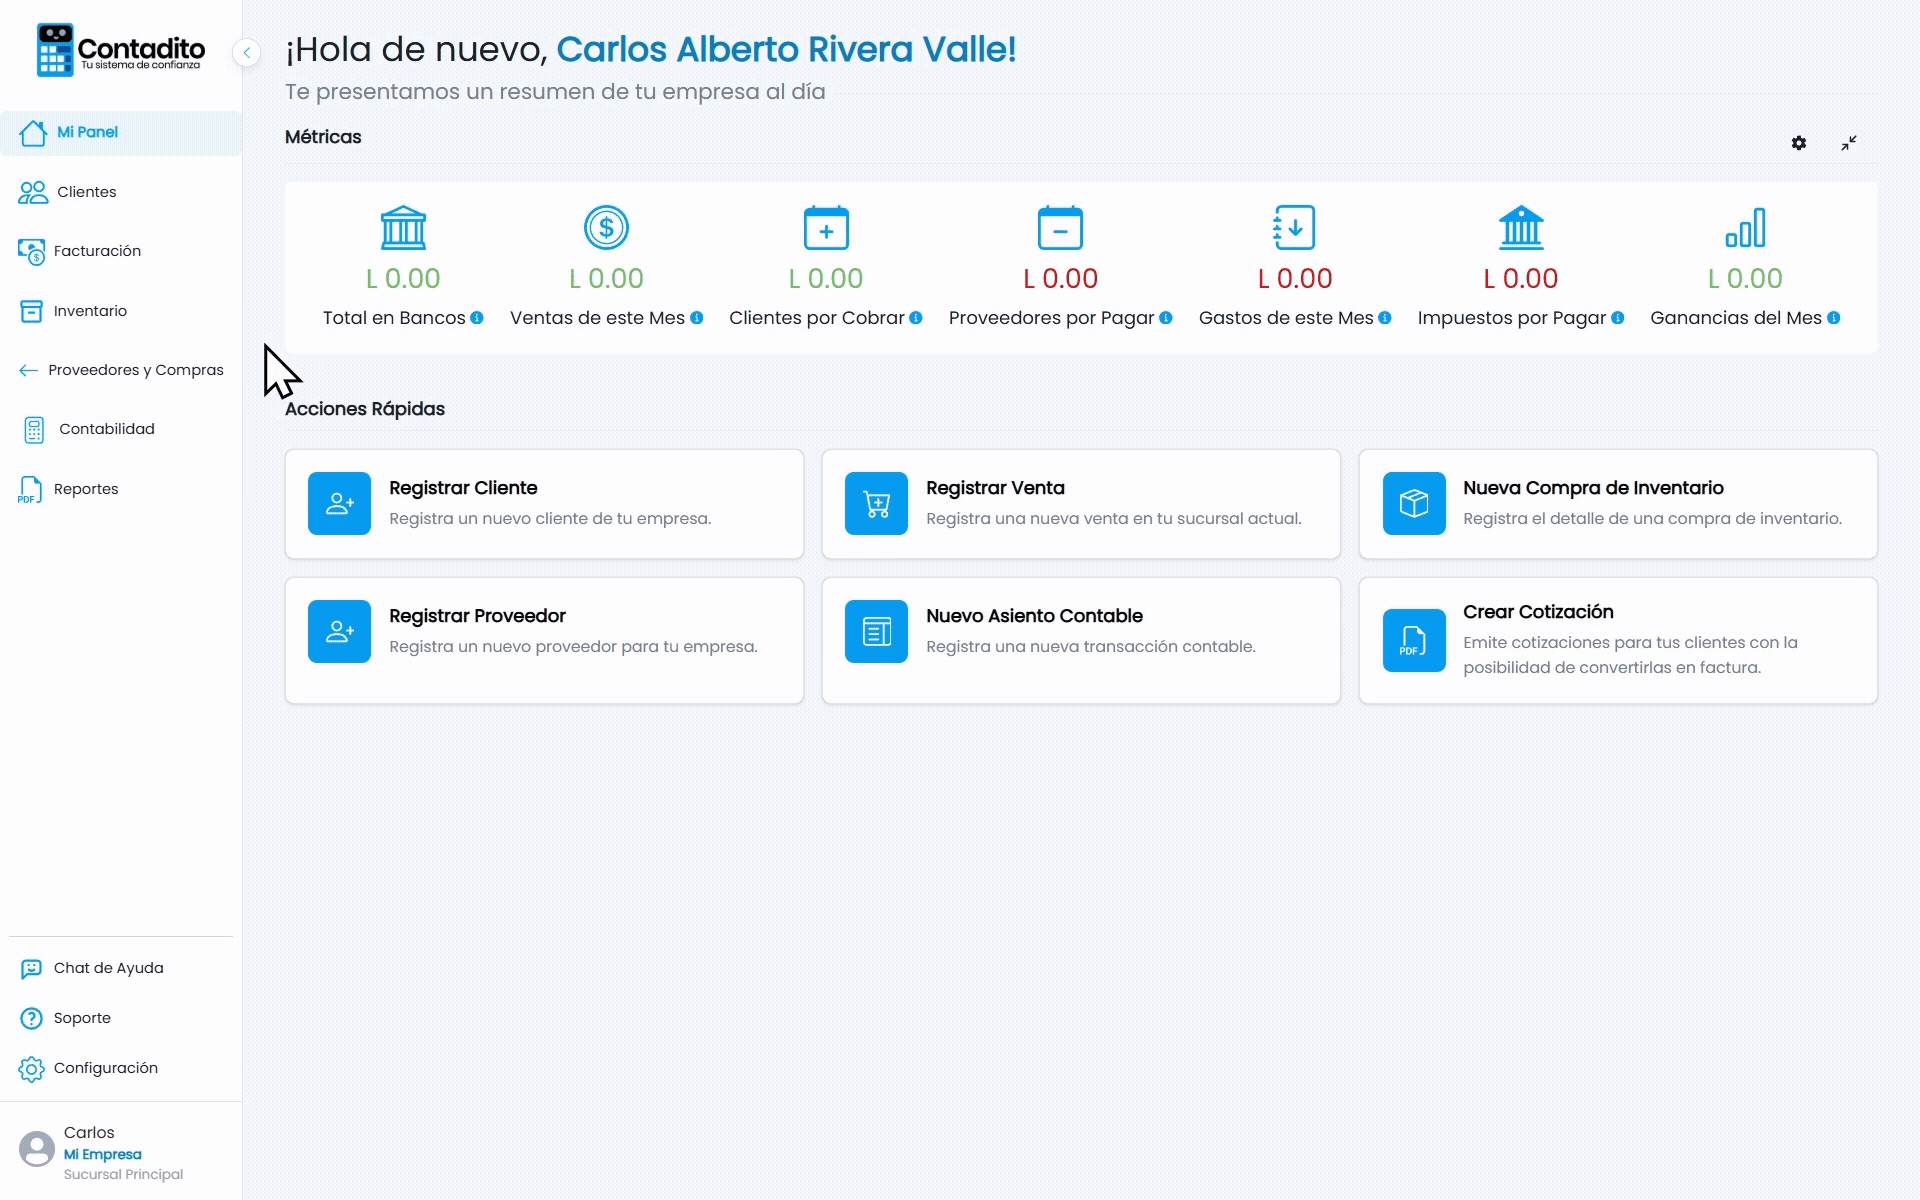Show info for Gastos de este Mes
The image size is (1920, 1200).
pos(1385,318)
